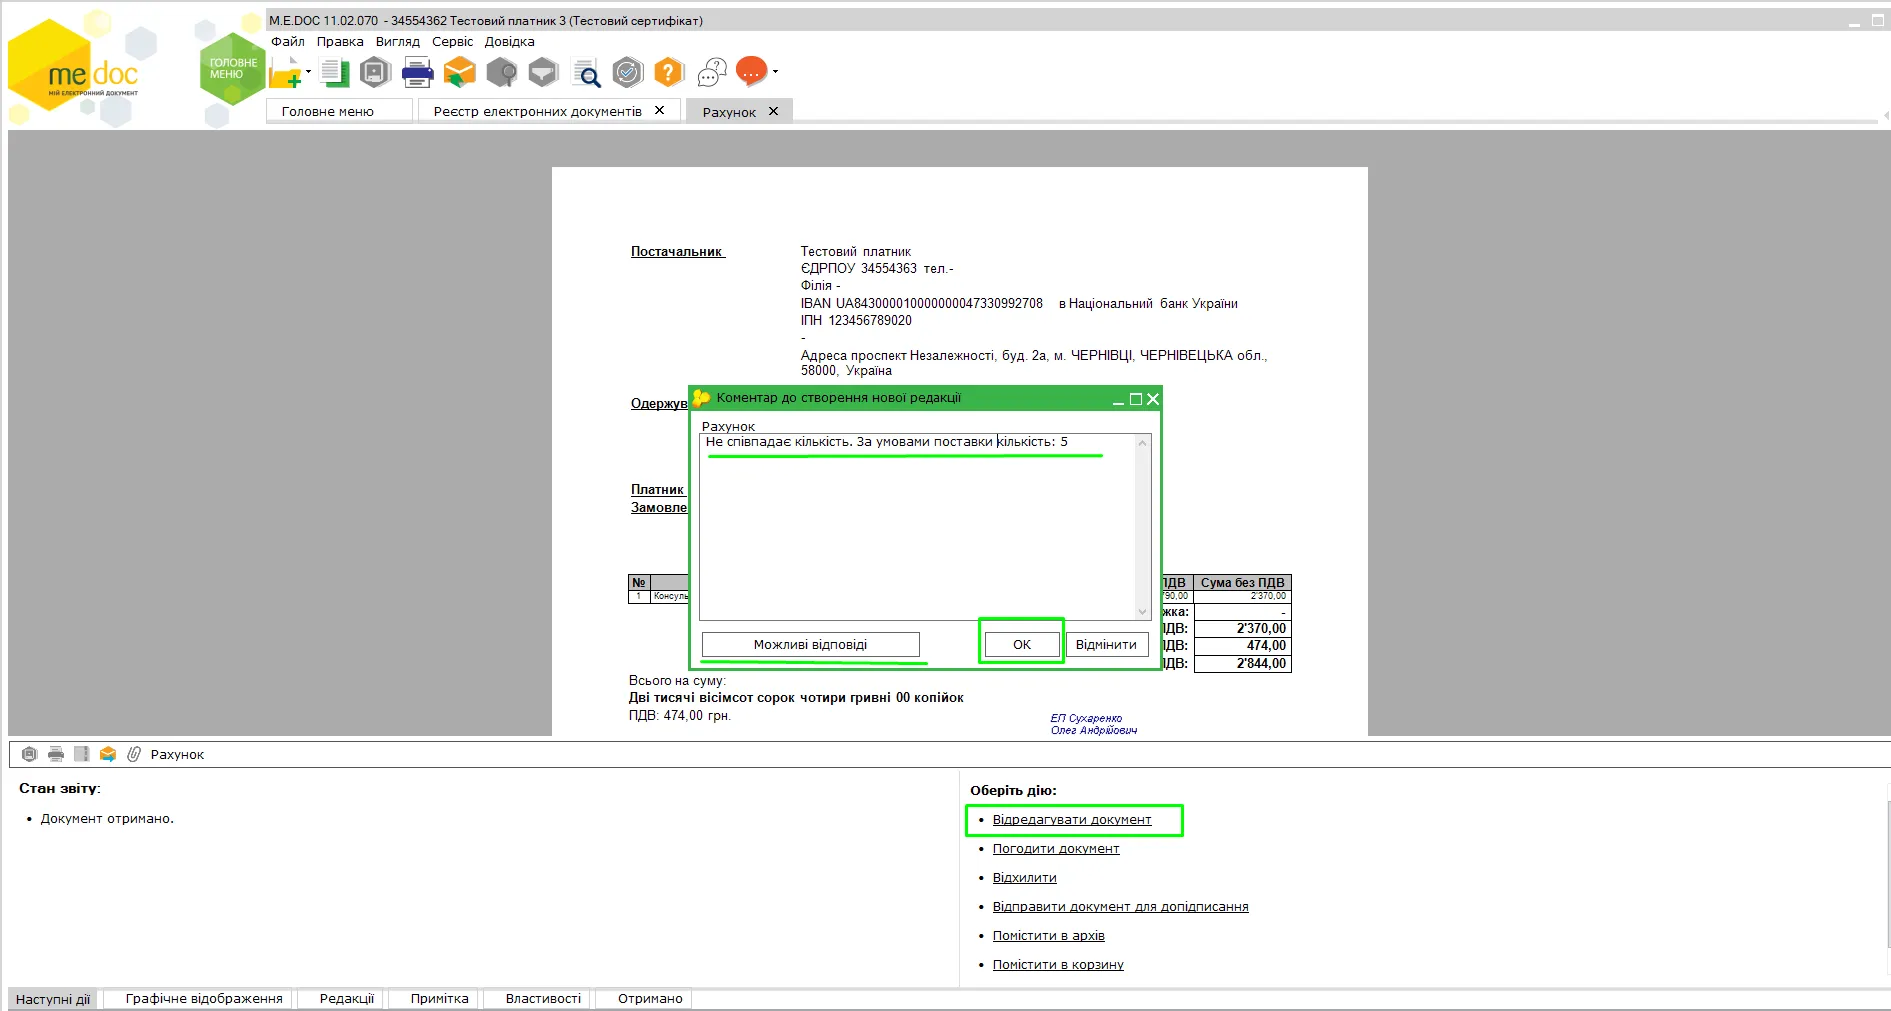1891x1011 pixels.
Task: Click the blue printer icon in the main toolbar
Action: pyautogui.click(x=417, y=72)
